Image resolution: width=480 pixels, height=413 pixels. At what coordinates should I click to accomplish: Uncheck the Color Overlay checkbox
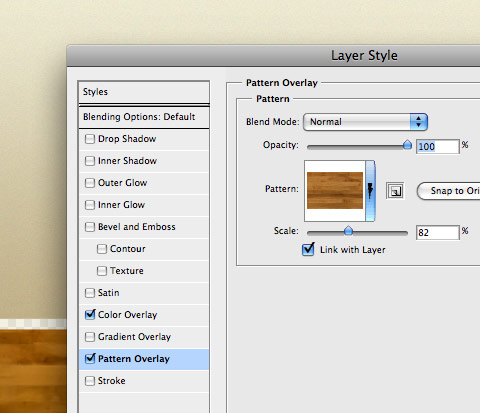(90, 314)
